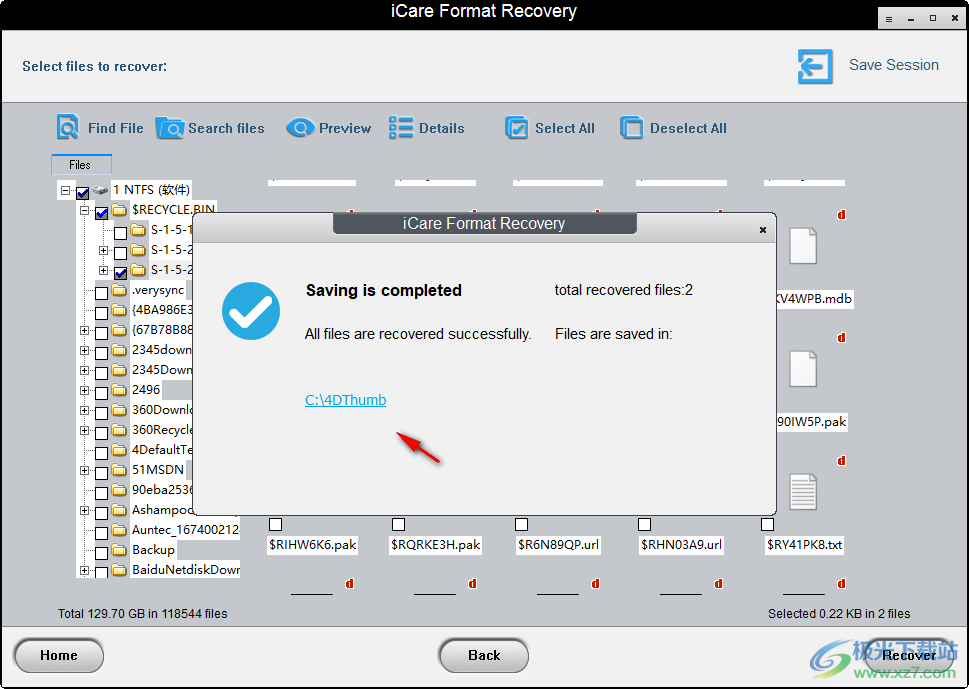Expand the 51MSDN folder node
969x689 pixels.
pos(85,470)
